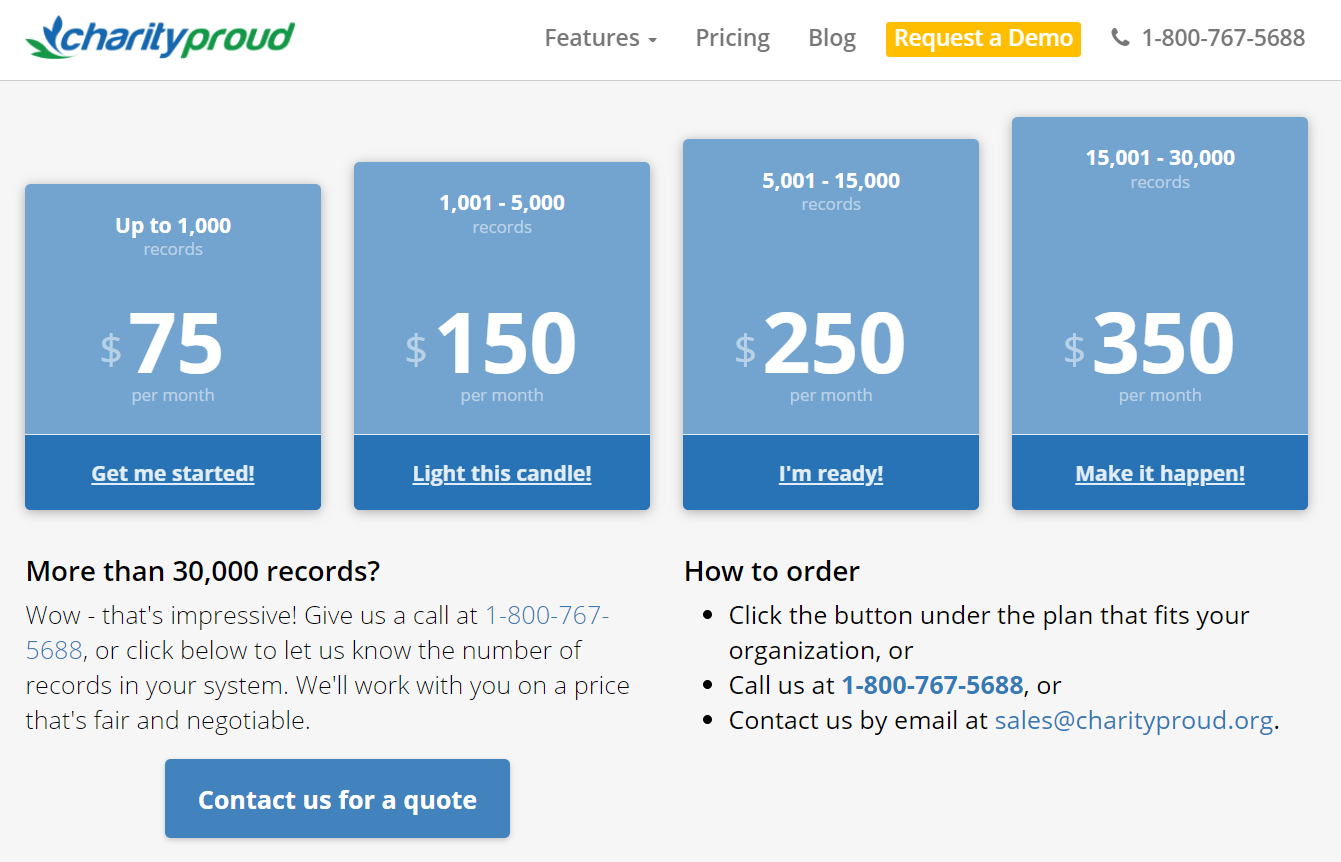The image size is (1341, 862).
Task: Click the charityproud logo
Action: pyautogui.click(x=160, y=38)
